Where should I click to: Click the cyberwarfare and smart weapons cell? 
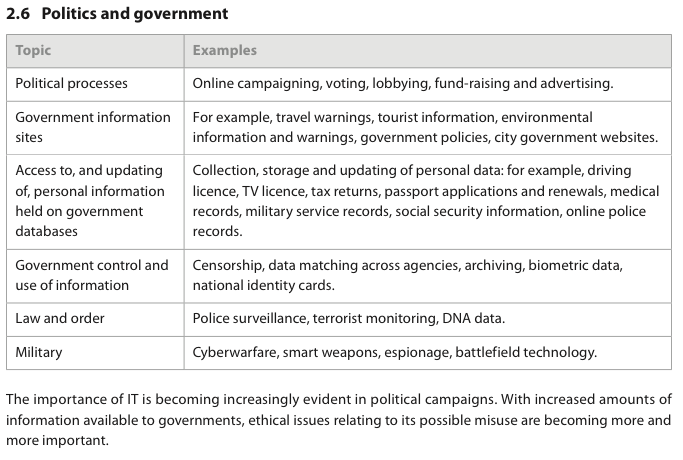394,352
